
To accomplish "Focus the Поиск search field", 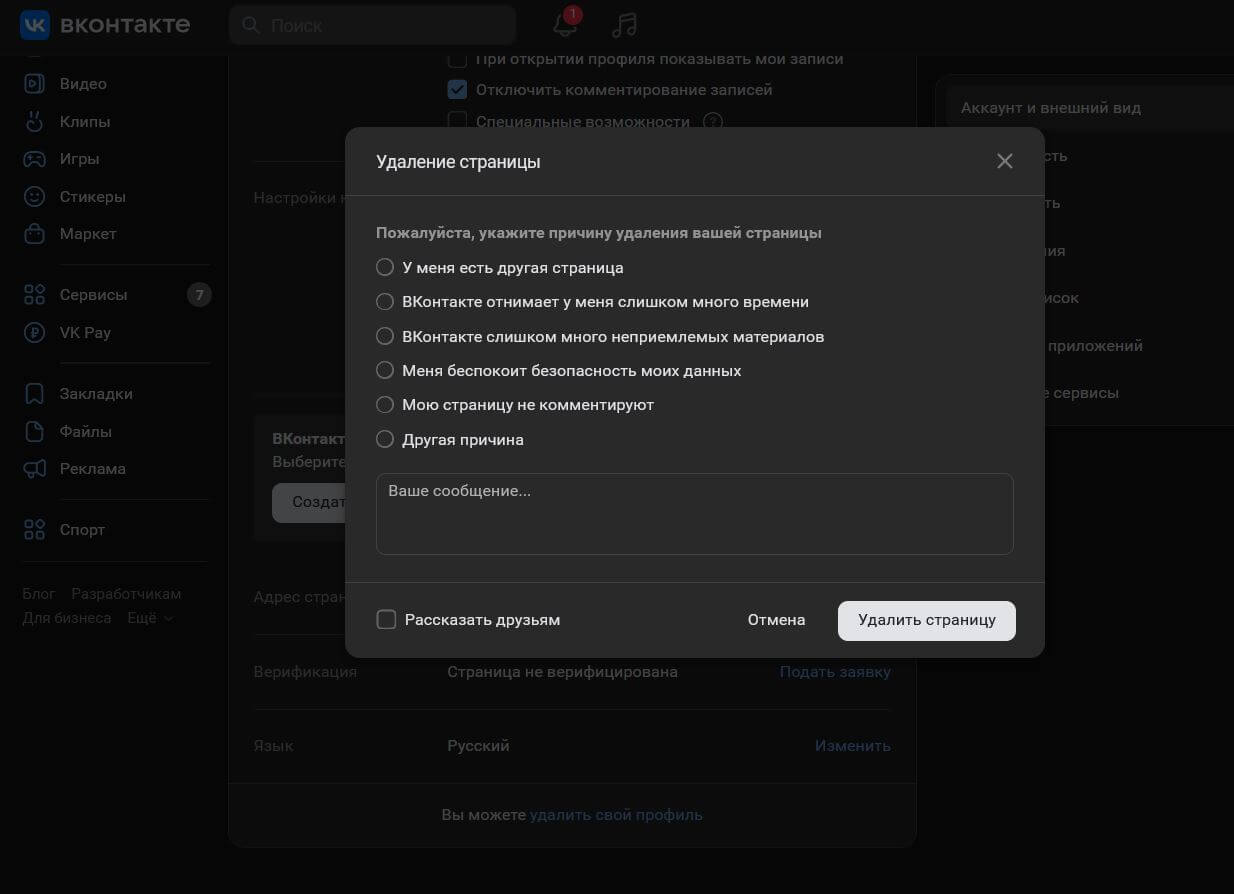I will click(372, 25).
